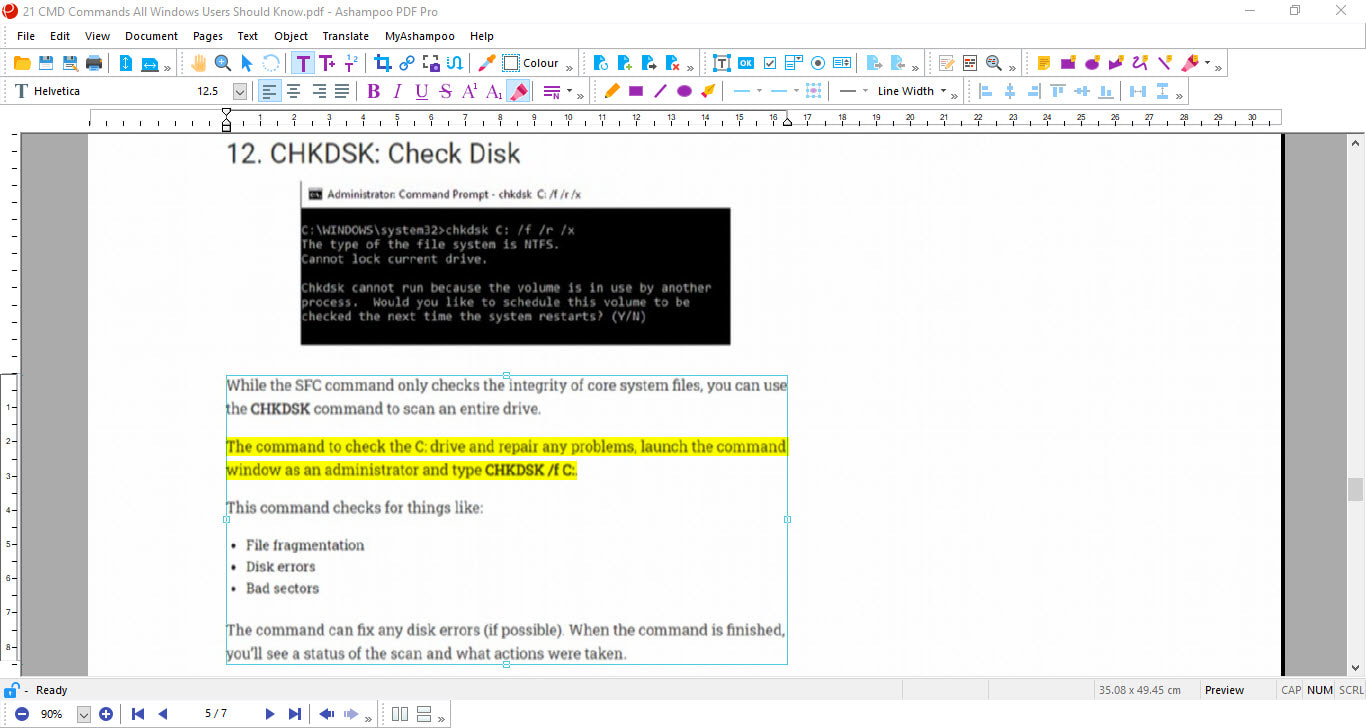
Task: Switch to two-page side-by-side layout
Action: click(400, 714)
